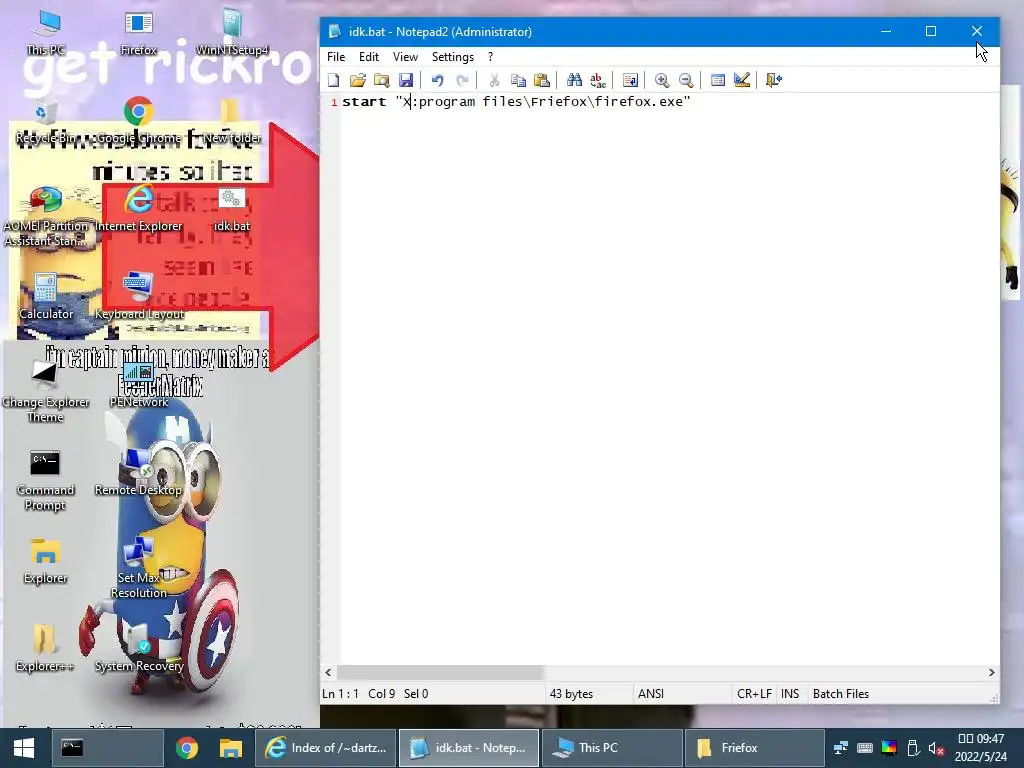1024x768 pixels.
Task: Select the idk.bat desktop icon
Action: (x=232, y=209)
